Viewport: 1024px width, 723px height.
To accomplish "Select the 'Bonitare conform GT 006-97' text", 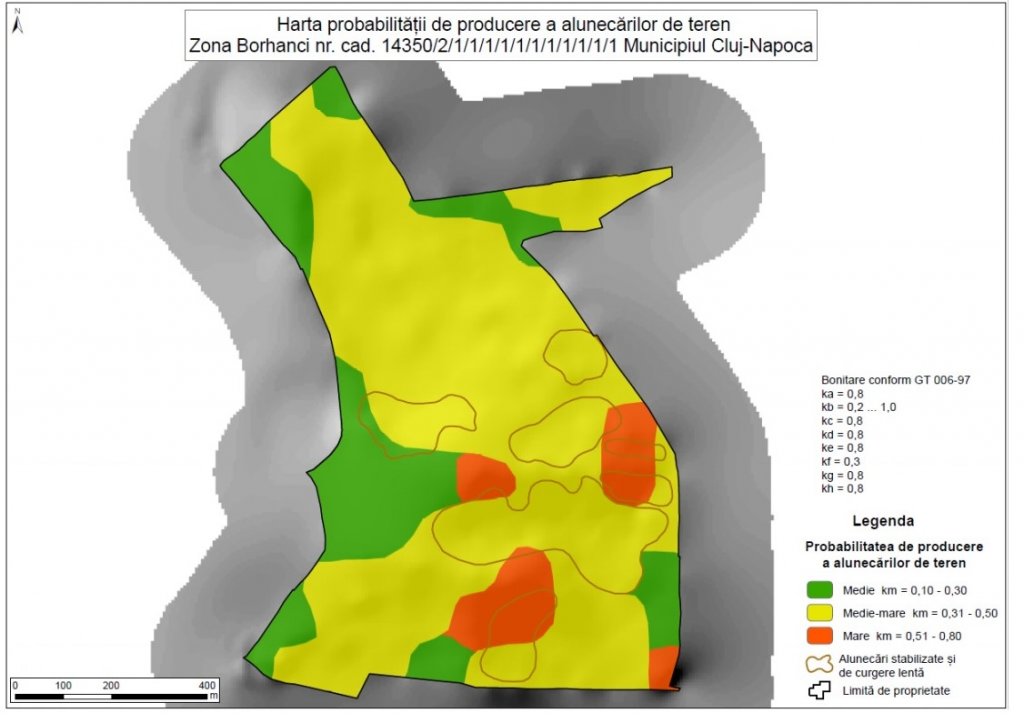I will (x=881, y=381).
